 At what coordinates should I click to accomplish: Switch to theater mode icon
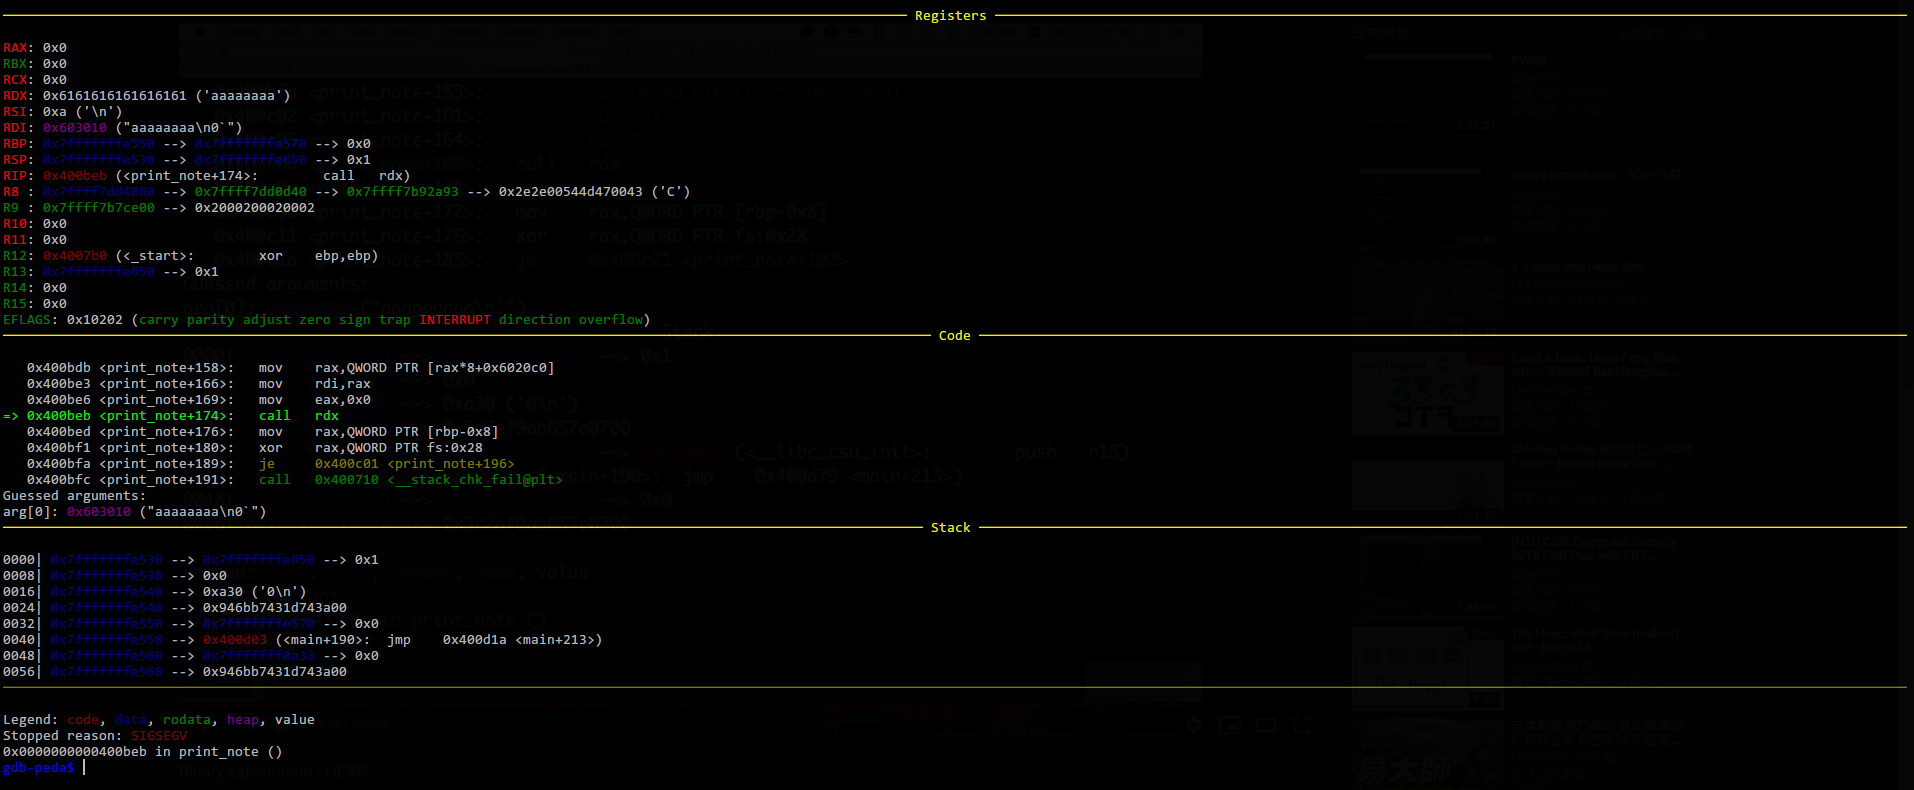[1266, 725]
